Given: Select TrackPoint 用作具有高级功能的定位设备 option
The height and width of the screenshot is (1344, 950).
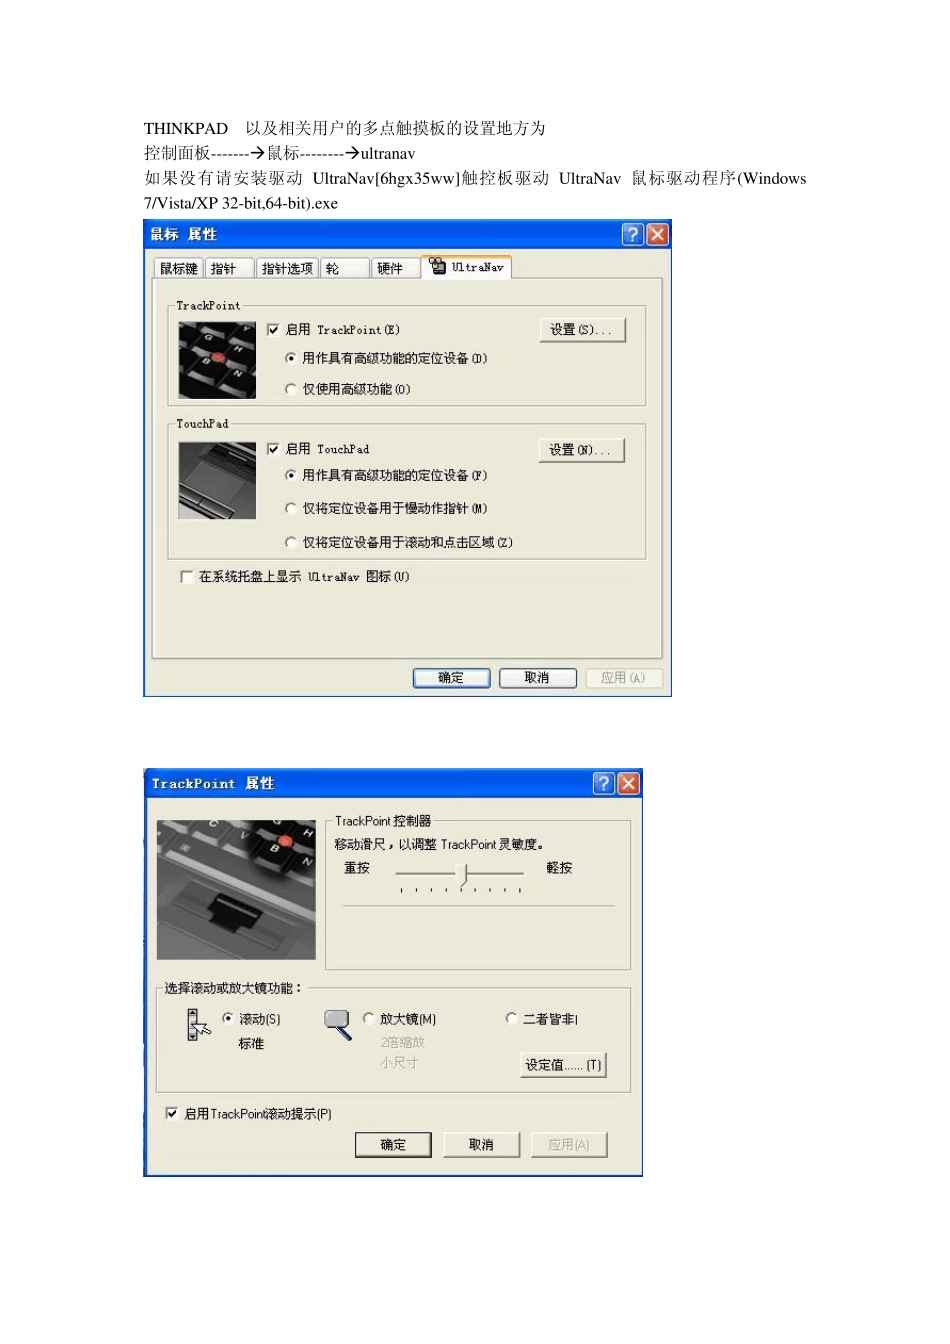Looking at the screenshot, I should pyautogui.click(x=291, y=358).
